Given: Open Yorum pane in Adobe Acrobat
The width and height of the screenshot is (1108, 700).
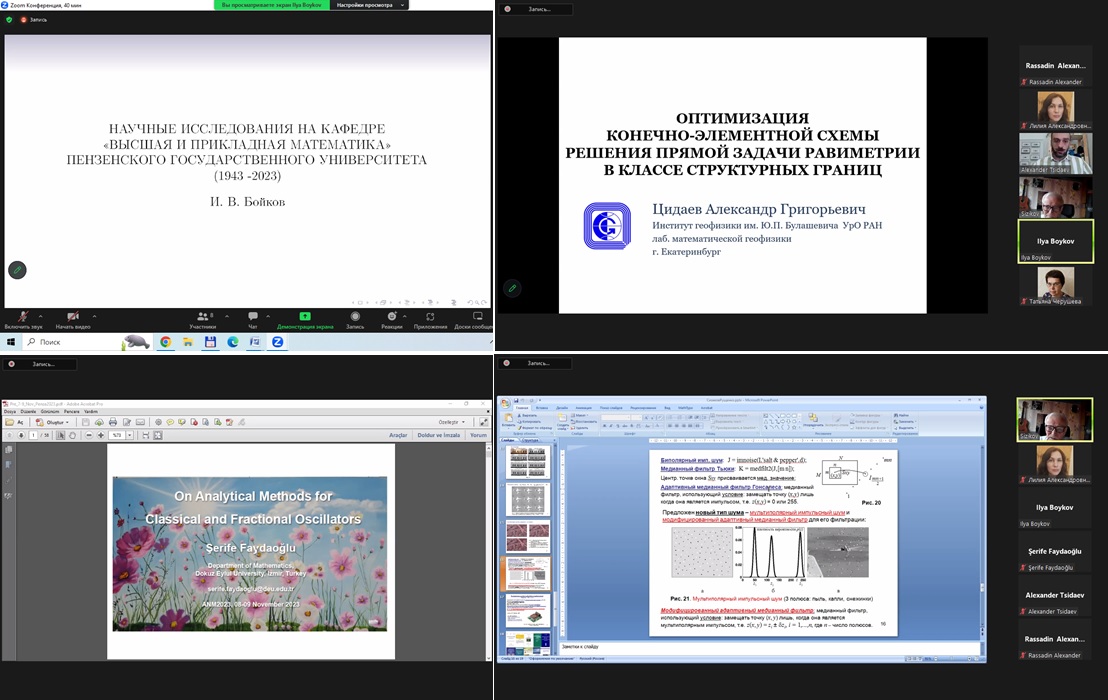Looking at the screenshot, I should 478,435.
